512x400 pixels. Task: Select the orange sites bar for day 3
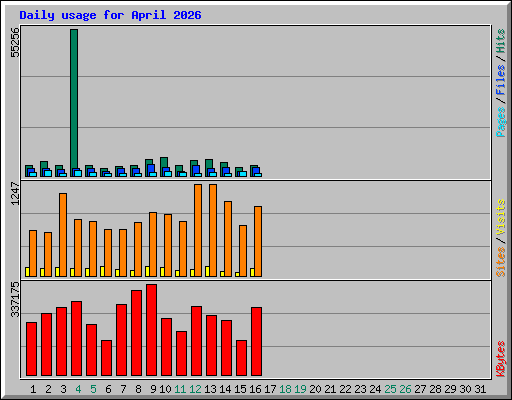tap(63, 235)
